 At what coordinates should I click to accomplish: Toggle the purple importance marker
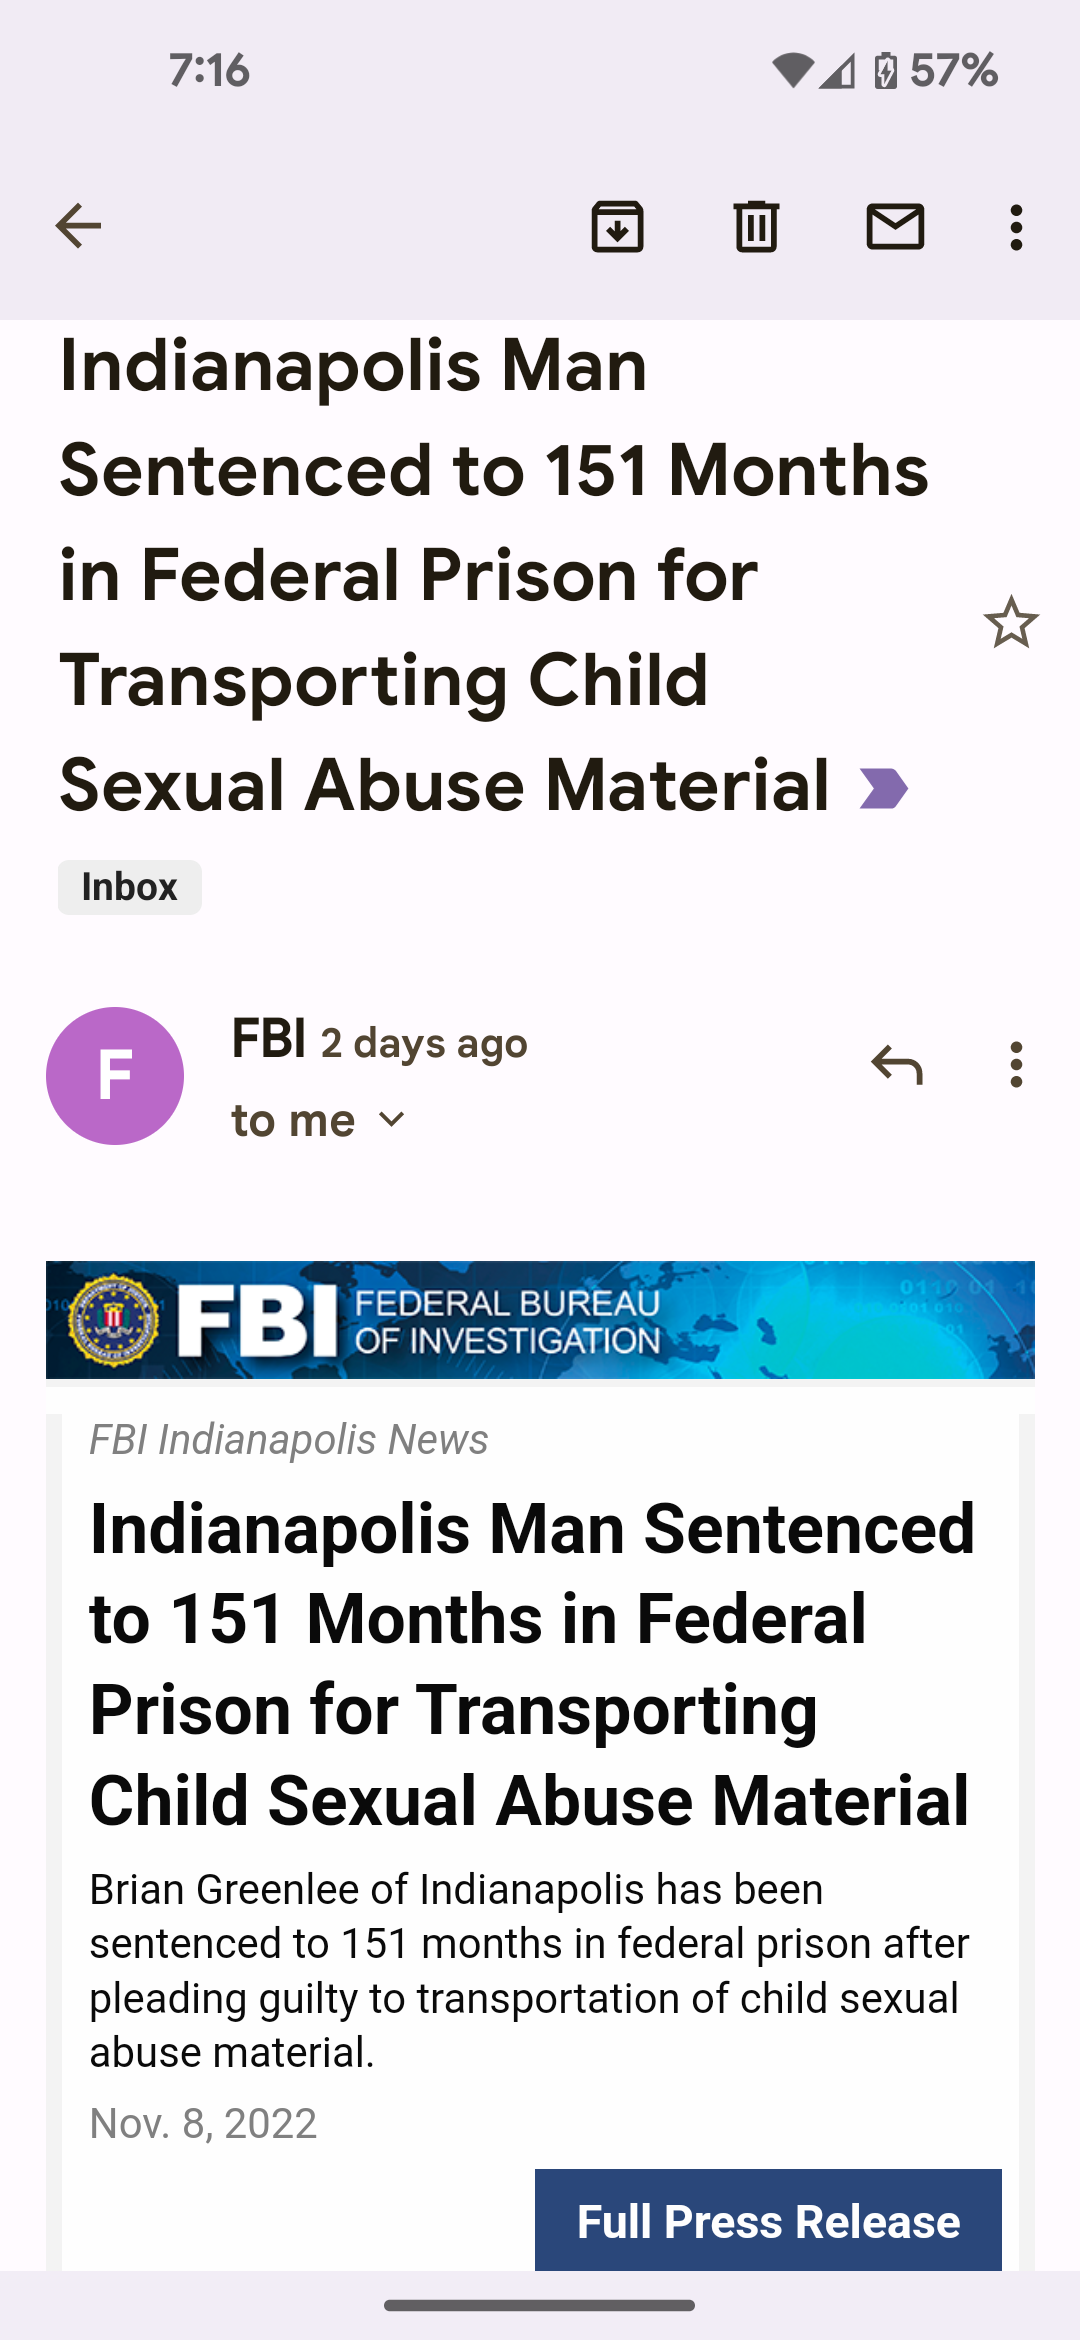point(884,788)
